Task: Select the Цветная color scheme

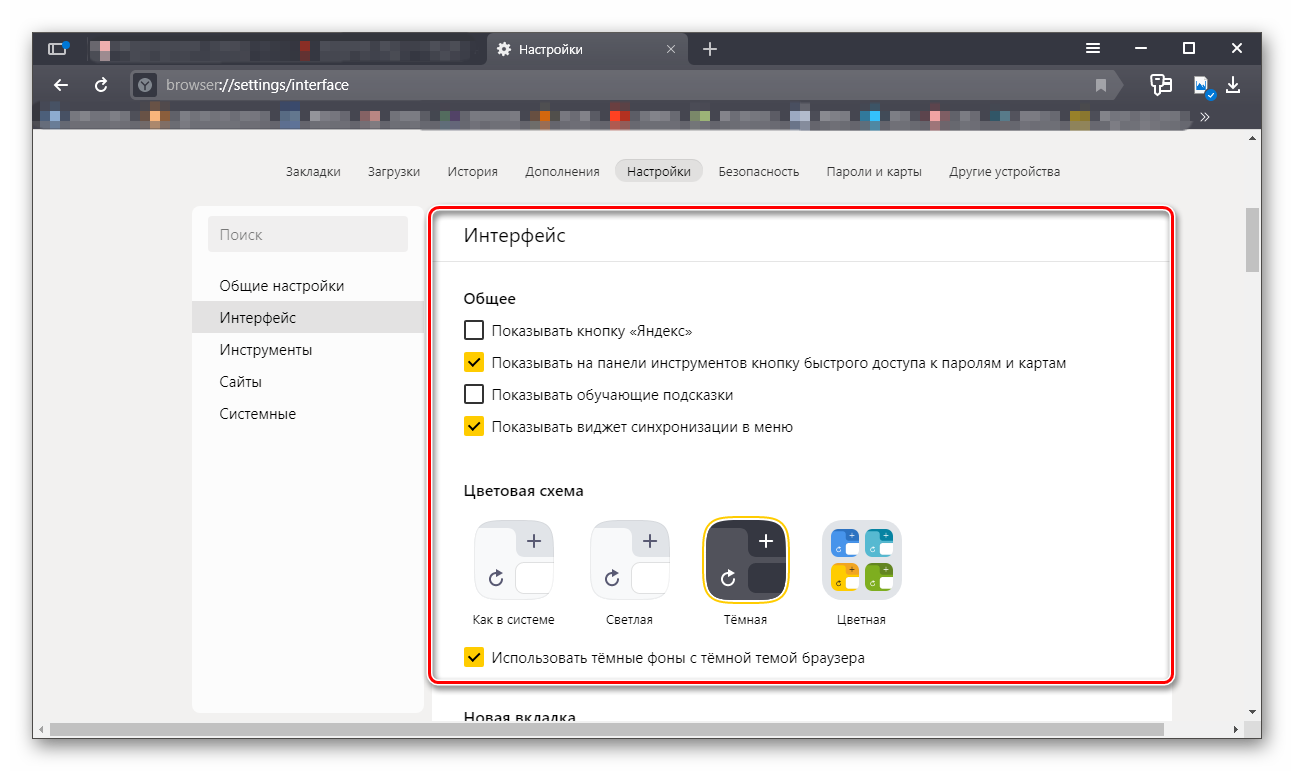Action: (x=861, y=561)
